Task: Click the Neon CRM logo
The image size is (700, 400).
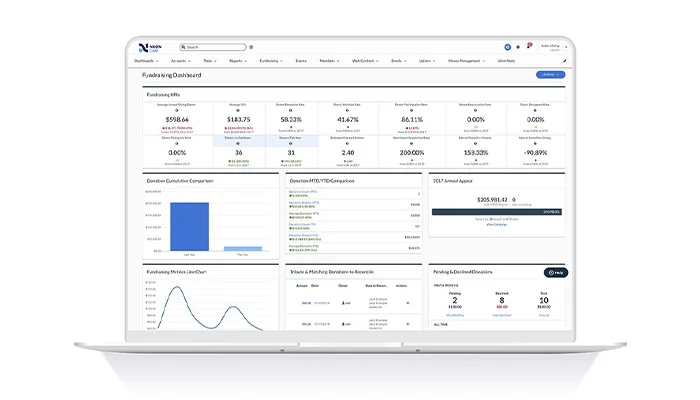Action: point(150,48)
